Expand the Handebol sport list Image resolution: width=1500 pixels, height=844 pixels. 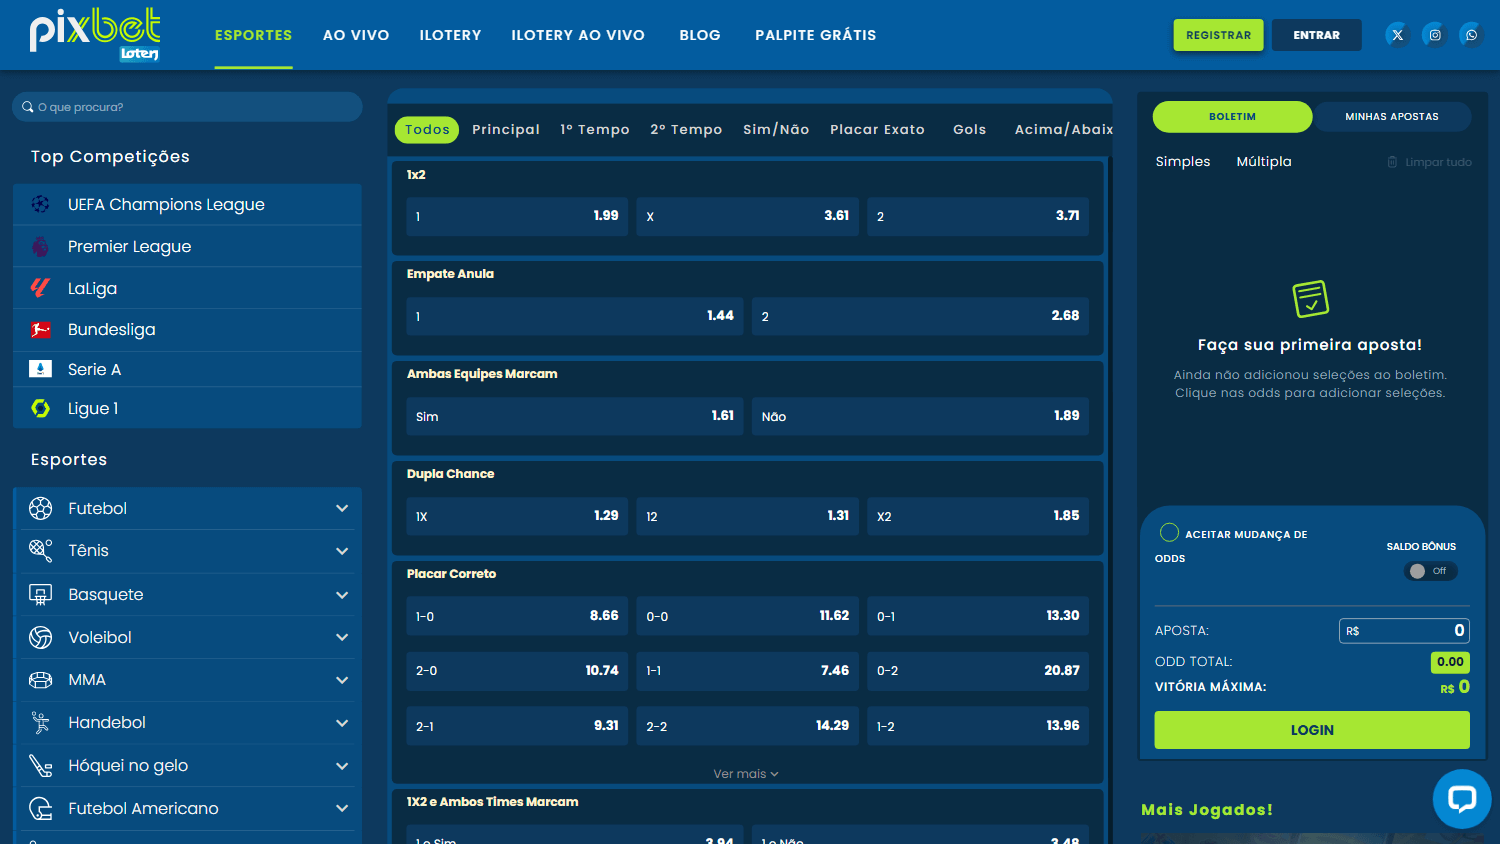click(x=342, y=723)
